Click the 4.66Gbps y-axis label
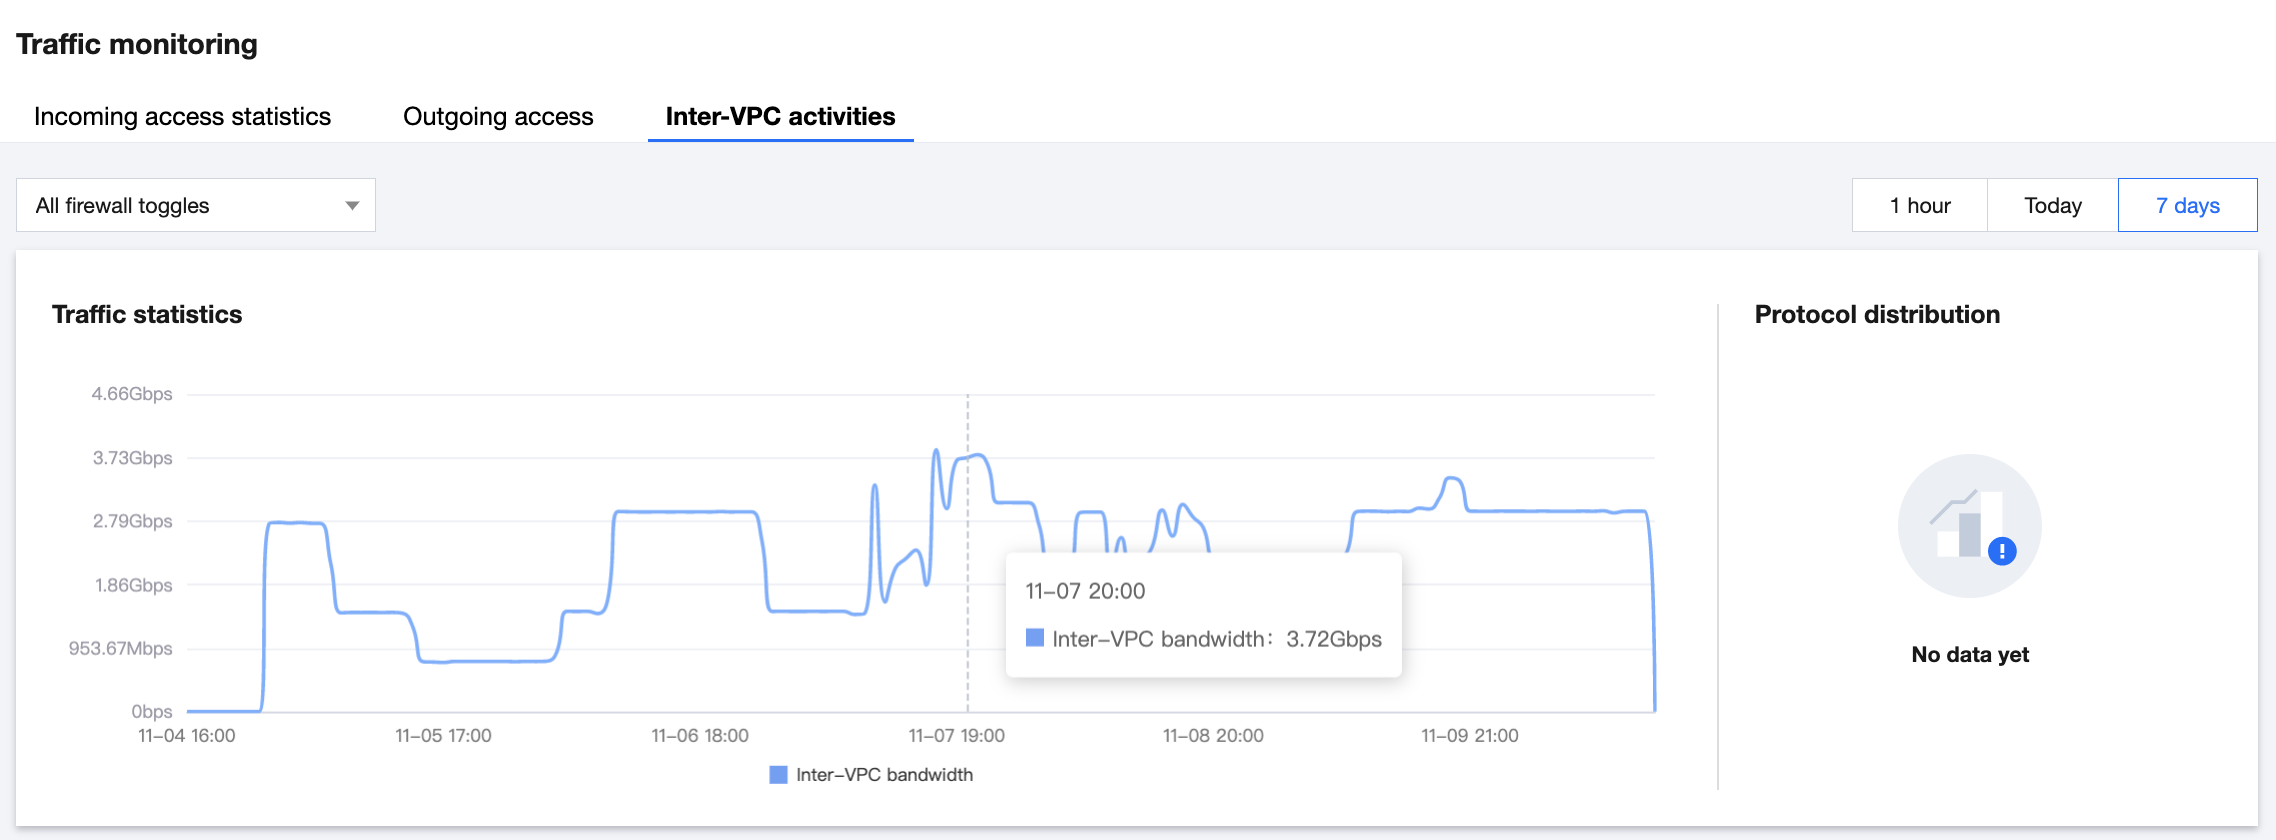The height and width of the screenshot is (840, 2276). [x=132, y=394]
